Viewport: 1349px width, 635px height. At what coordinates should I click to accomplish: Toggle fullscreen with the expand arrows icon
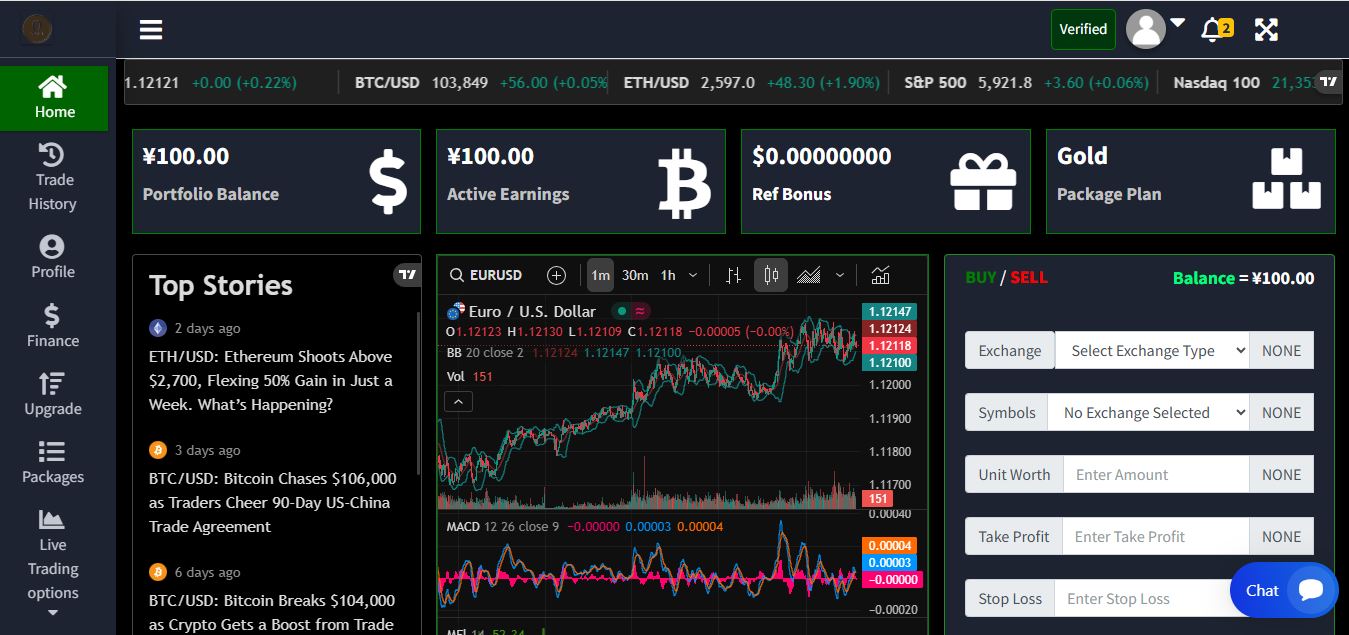click(x=1266, y=30)
